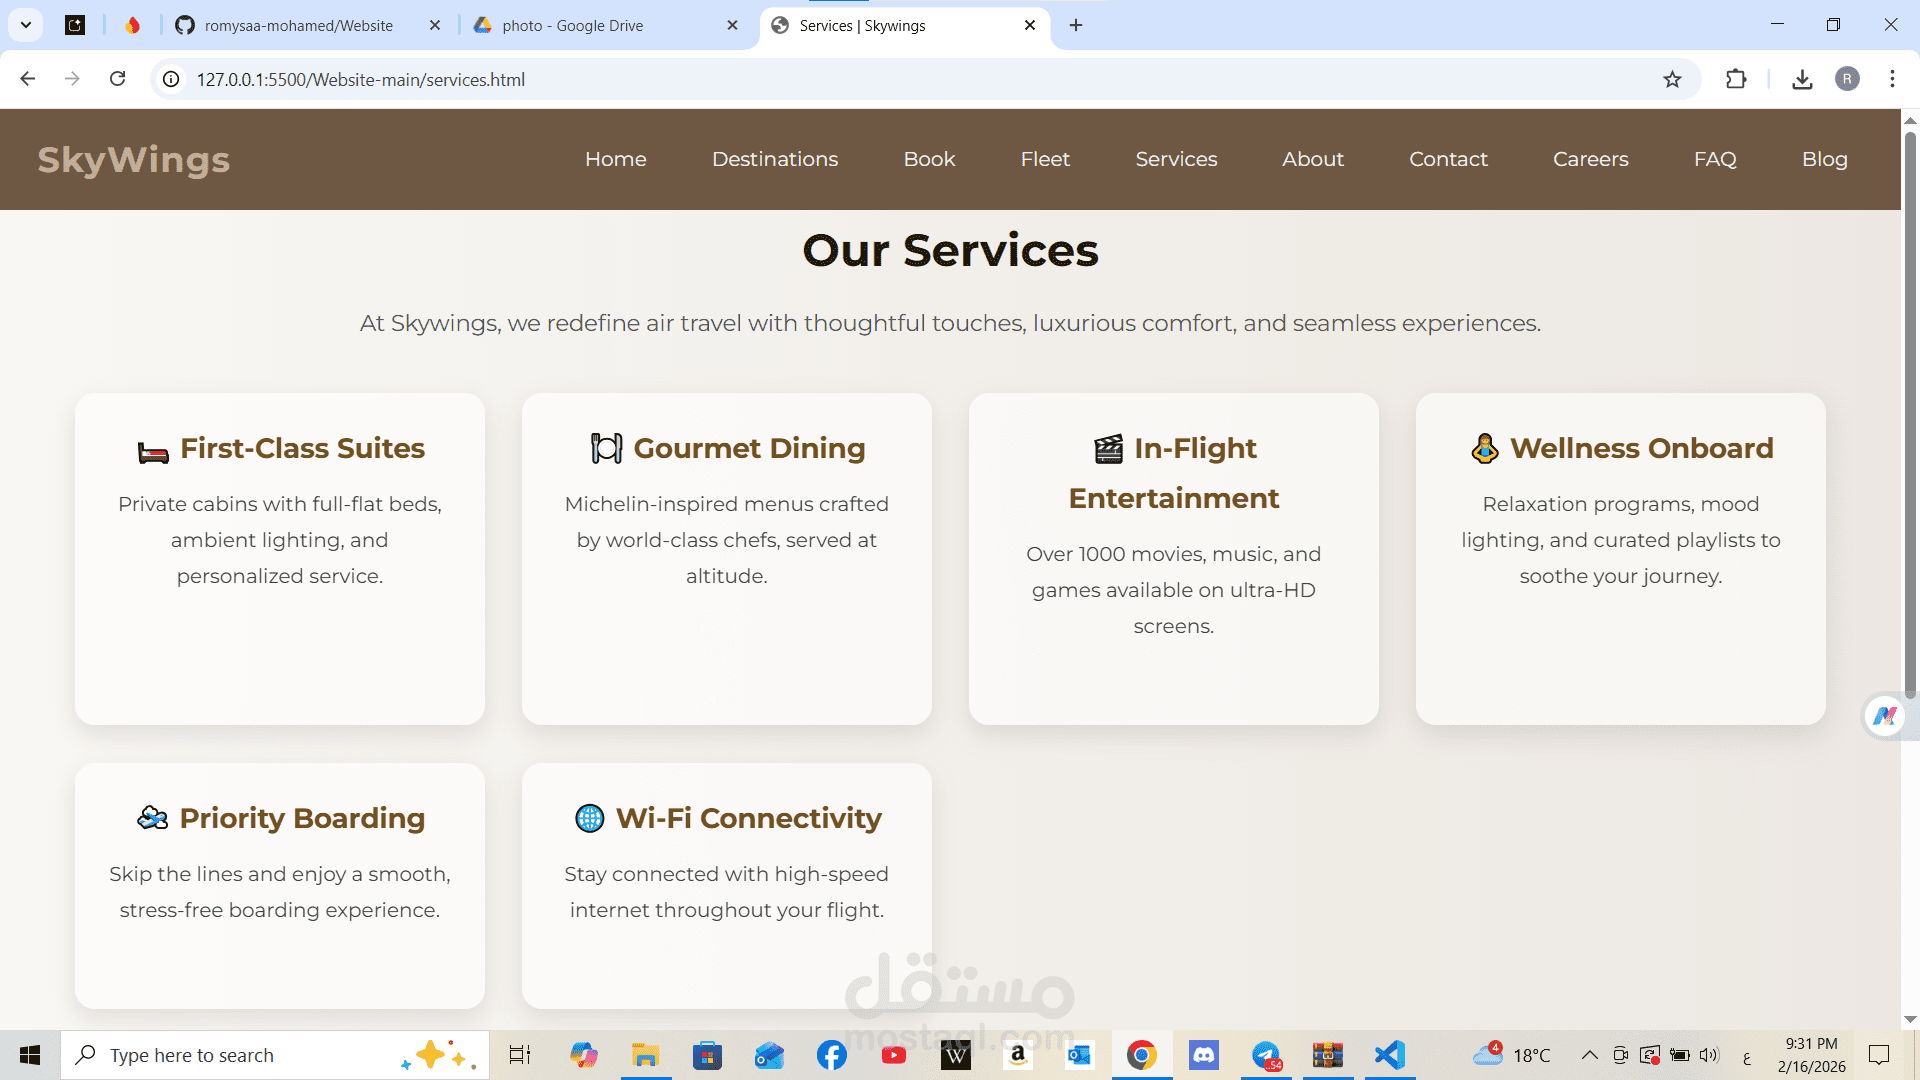Open the Chrome three-dot menu
The image size is (1920, 1080).
click(x=1892, y=79)
